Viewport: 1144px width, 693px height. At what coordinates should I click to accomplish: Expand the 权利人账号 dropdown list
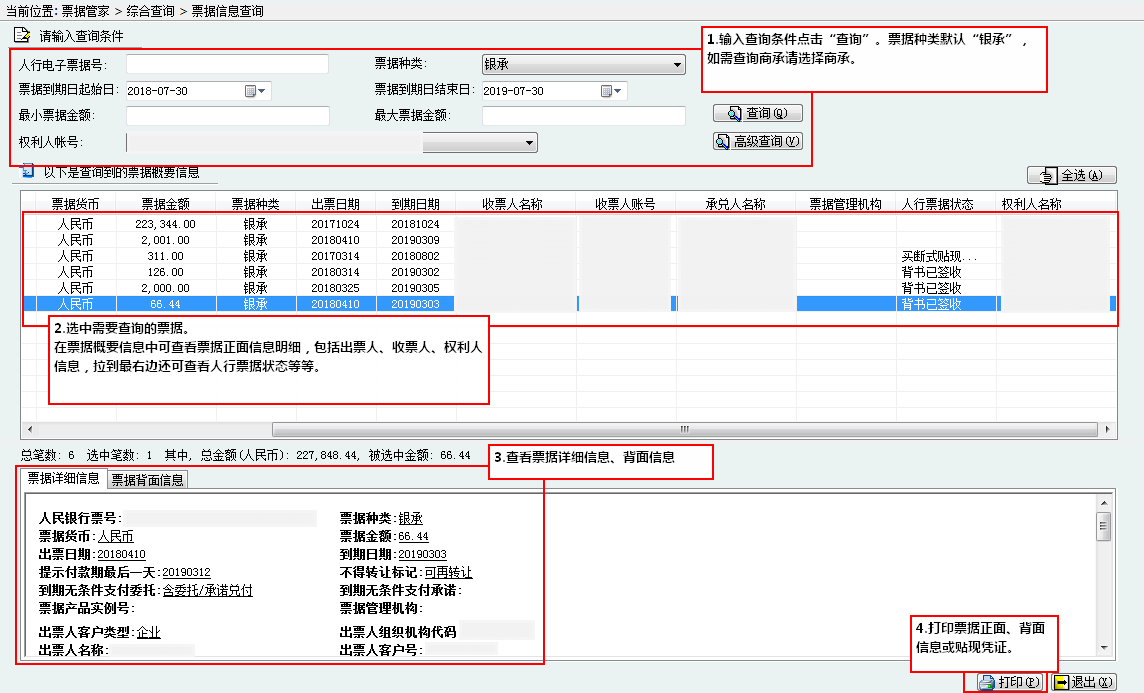click(x=529, y=143)
